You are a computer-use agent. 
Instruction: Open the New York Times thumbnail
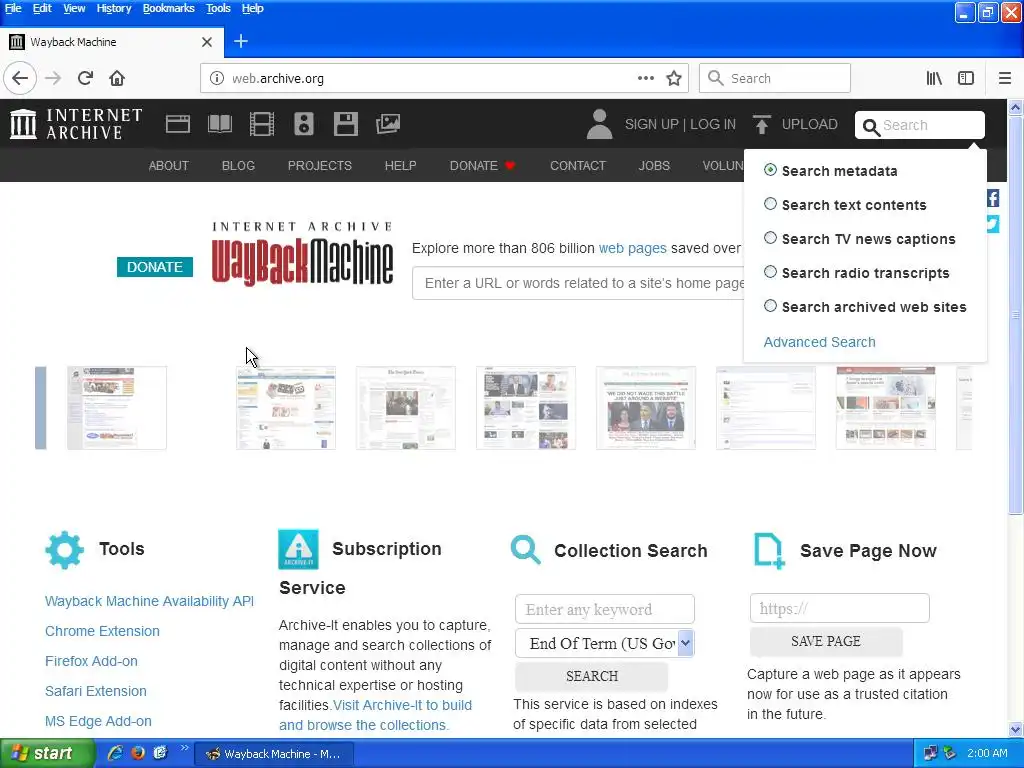pos(406,408)
